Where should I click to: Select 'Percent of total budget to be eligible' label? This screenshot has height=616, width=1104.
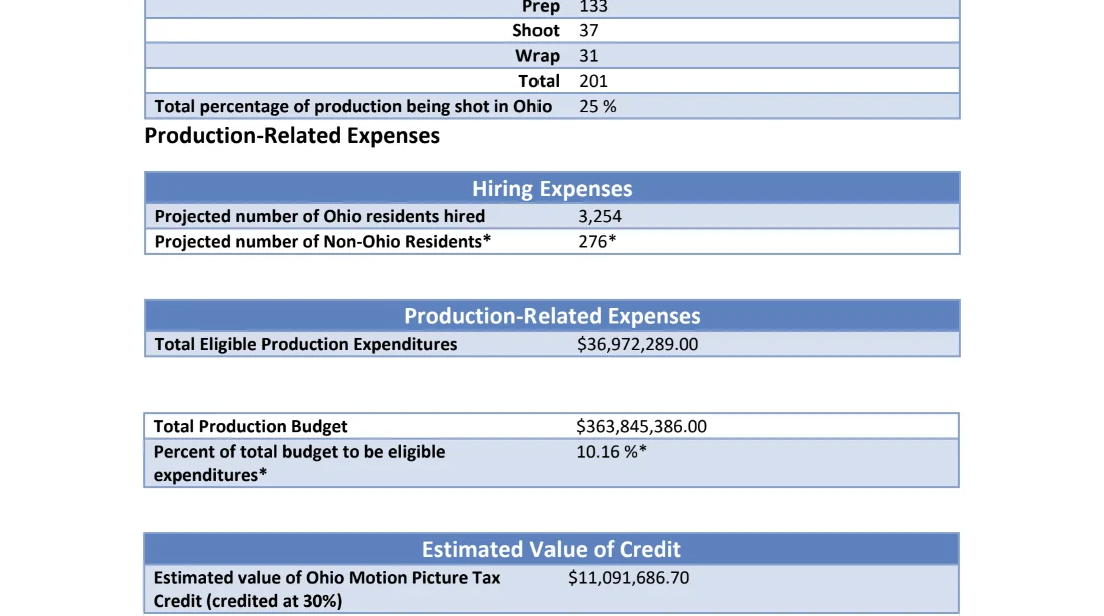[x=299, y=452]
